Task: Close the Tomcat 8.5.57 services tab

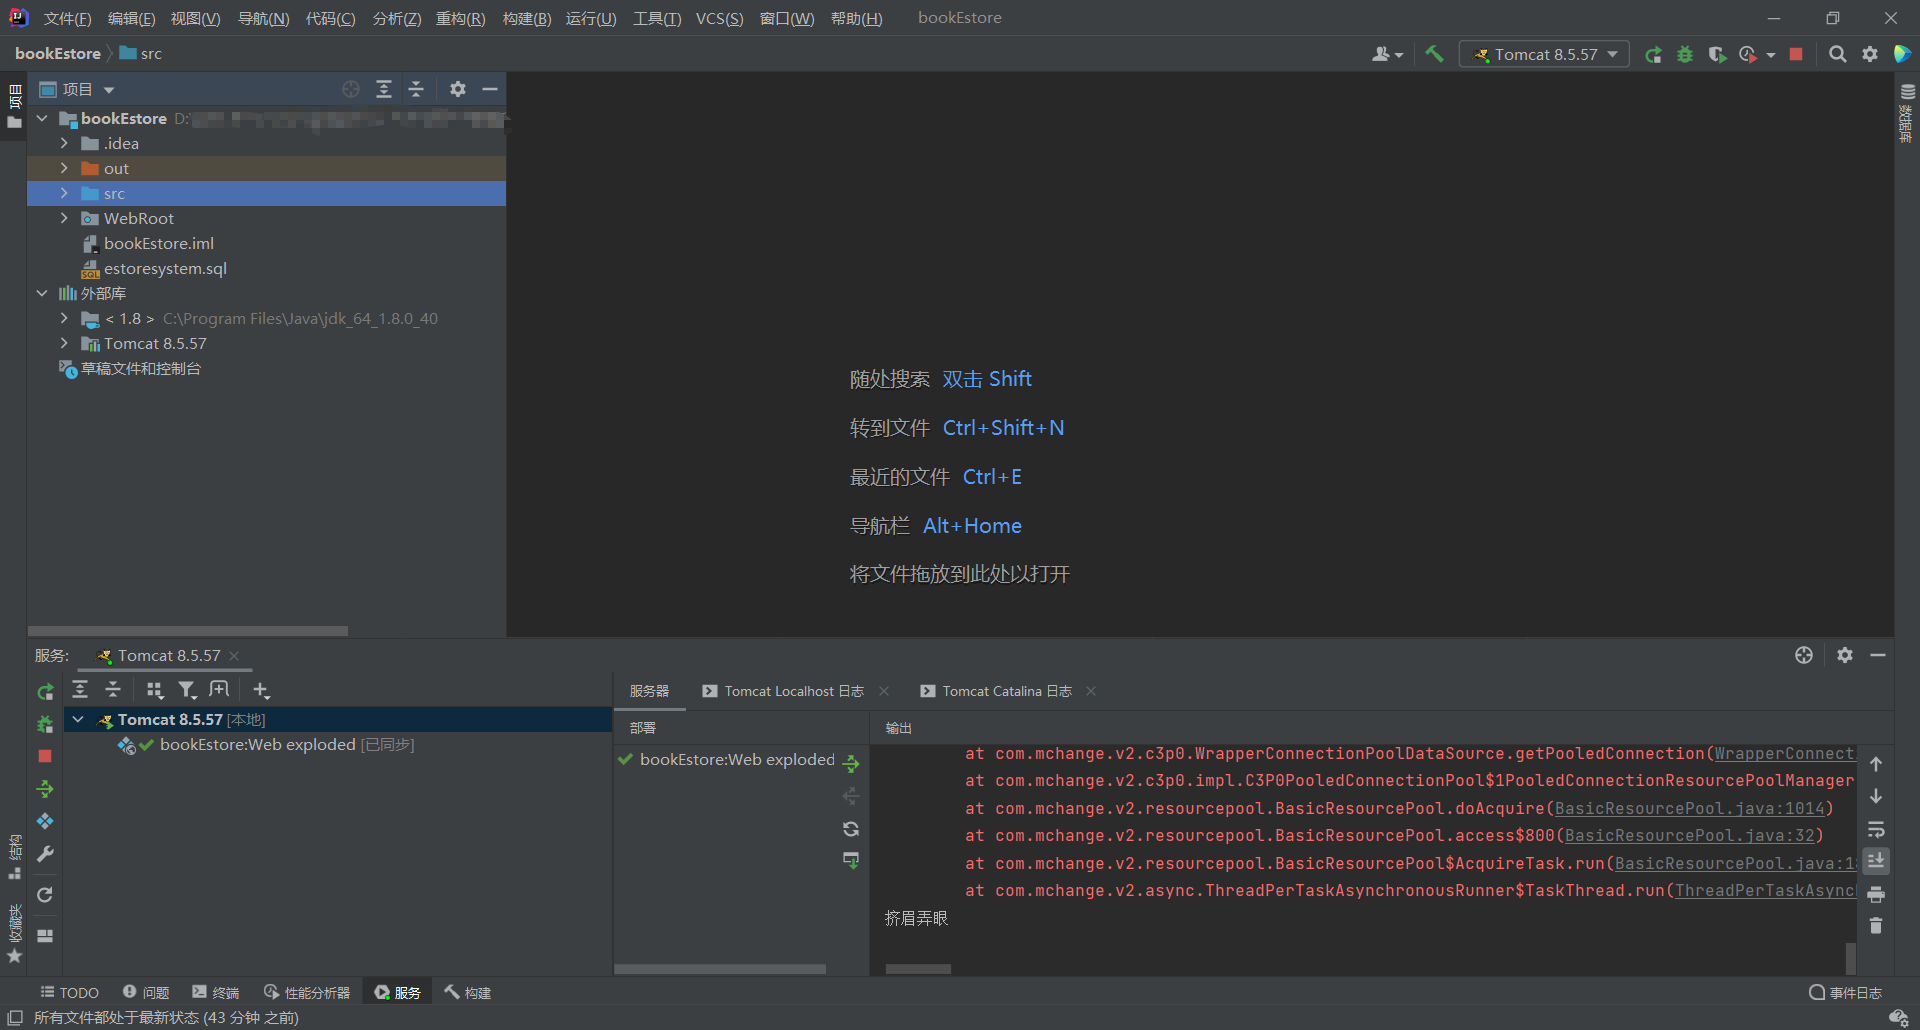Action: pos(234,656)
